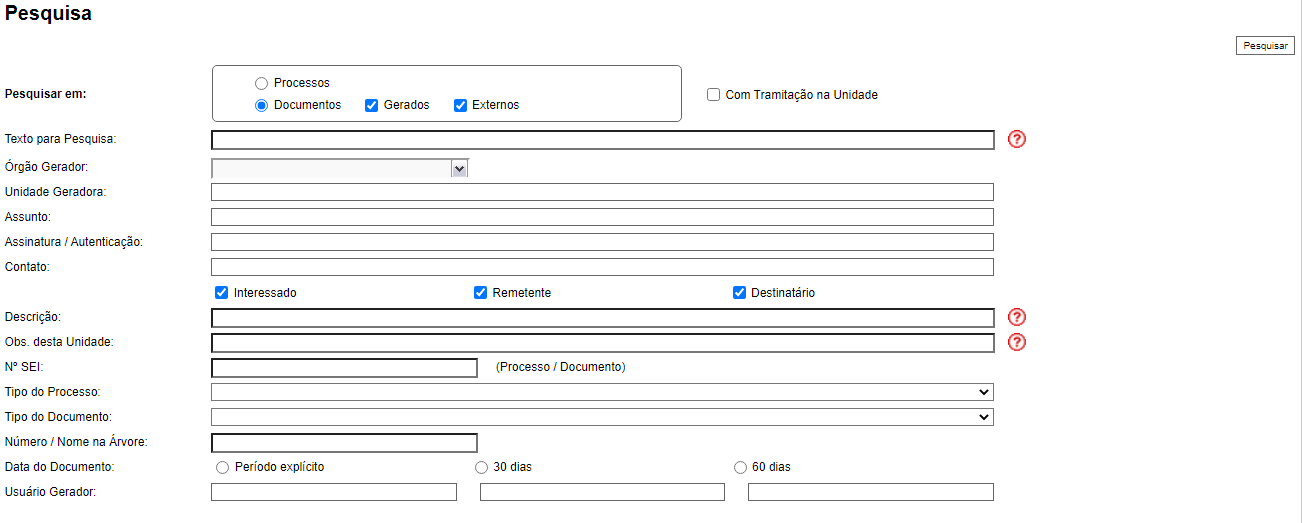Open the Órgão Gerador dropdown
This screenshot has width=1302, height=523.
(340, 169)
